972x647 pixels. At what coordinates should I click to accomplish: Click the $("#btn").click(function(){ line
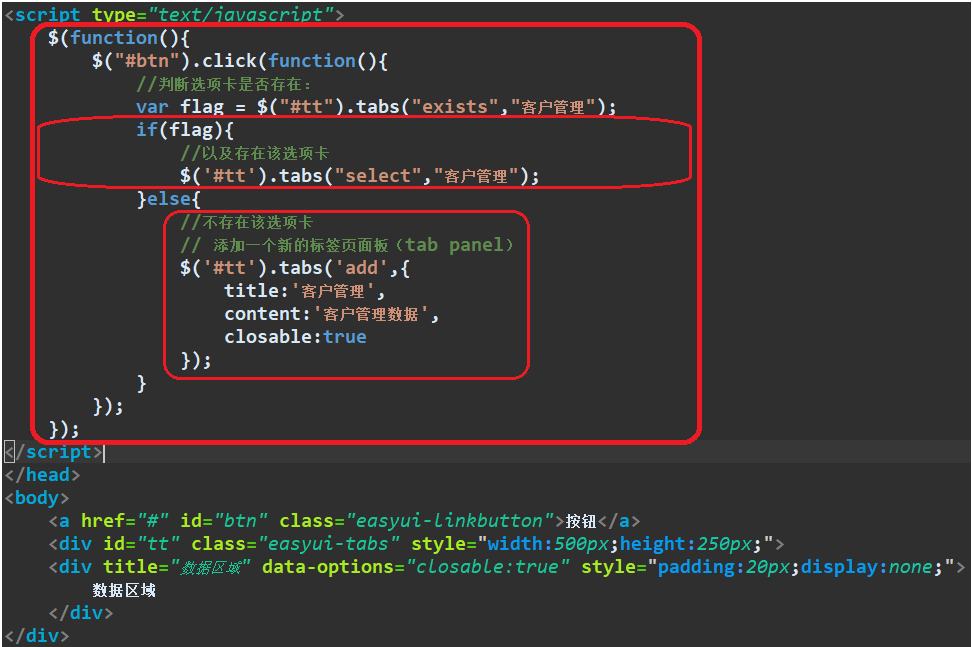(x=240, y=61)
